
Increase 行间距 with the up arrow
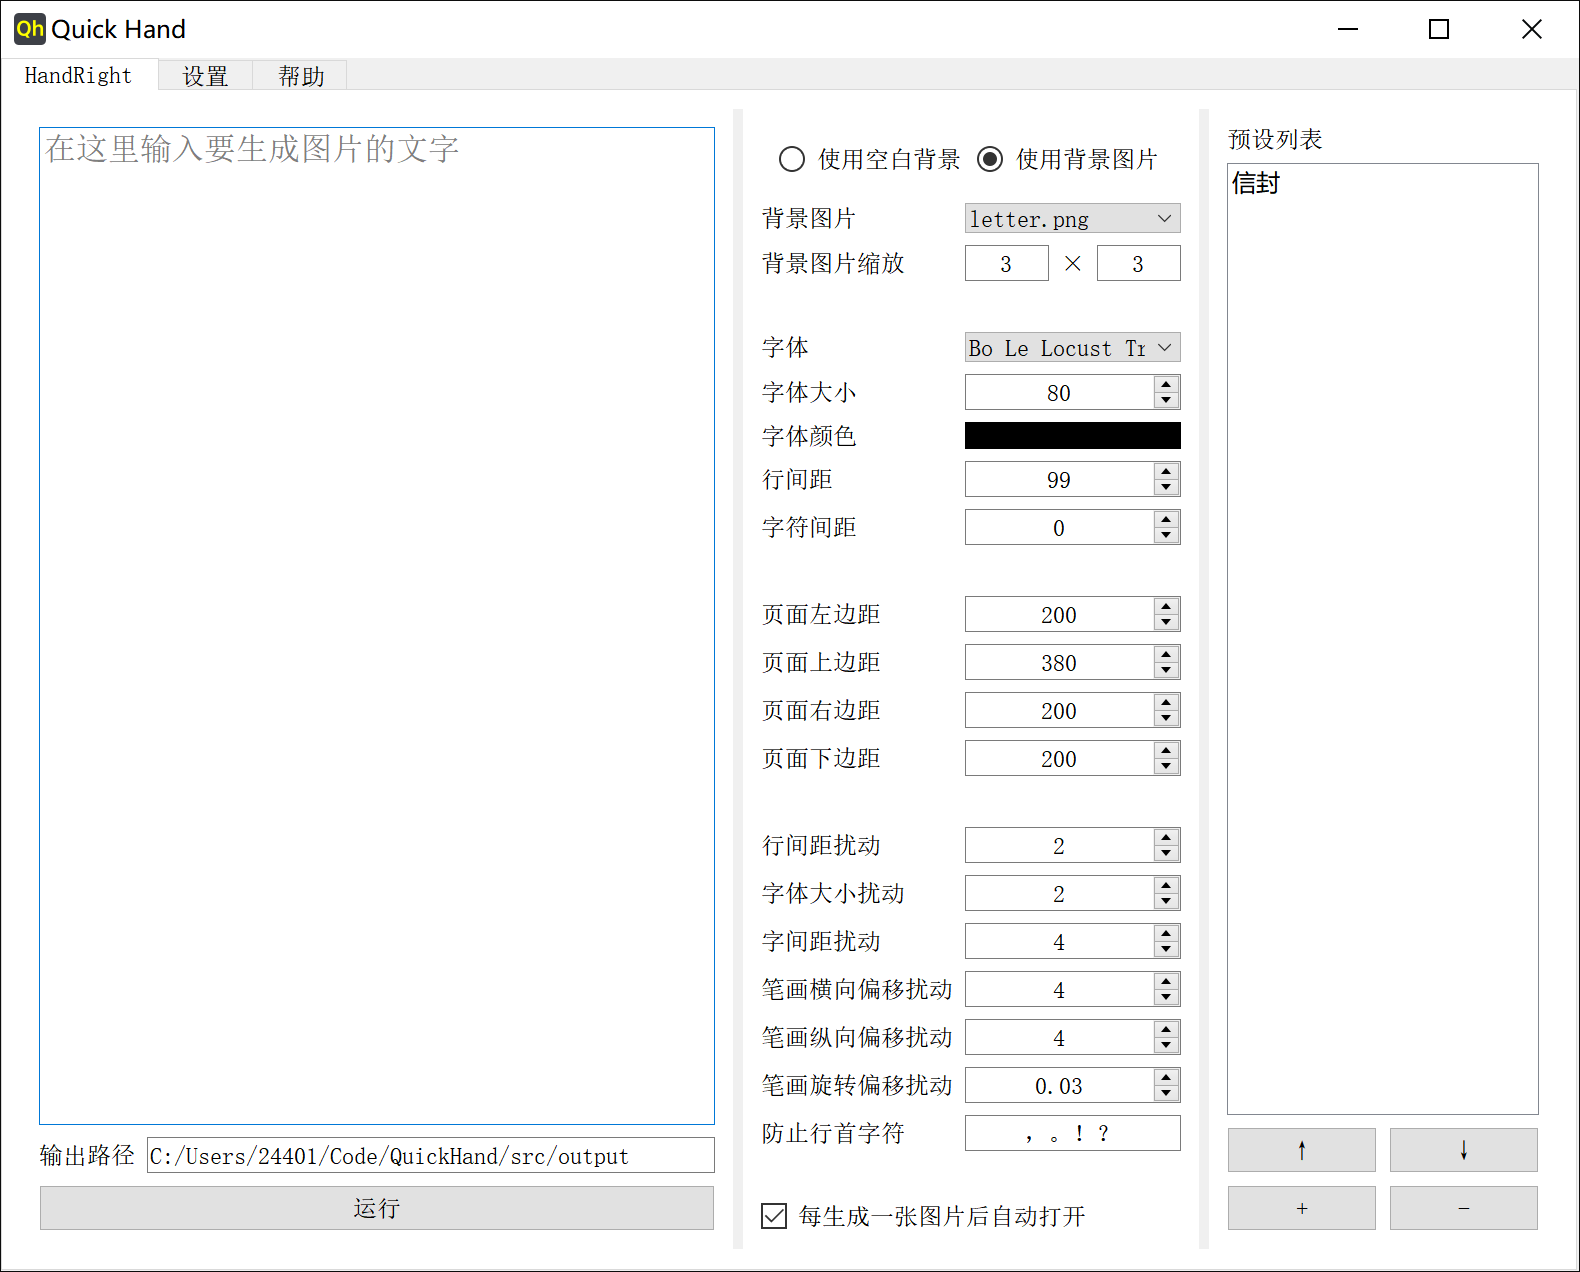(x=1167, y=471)
